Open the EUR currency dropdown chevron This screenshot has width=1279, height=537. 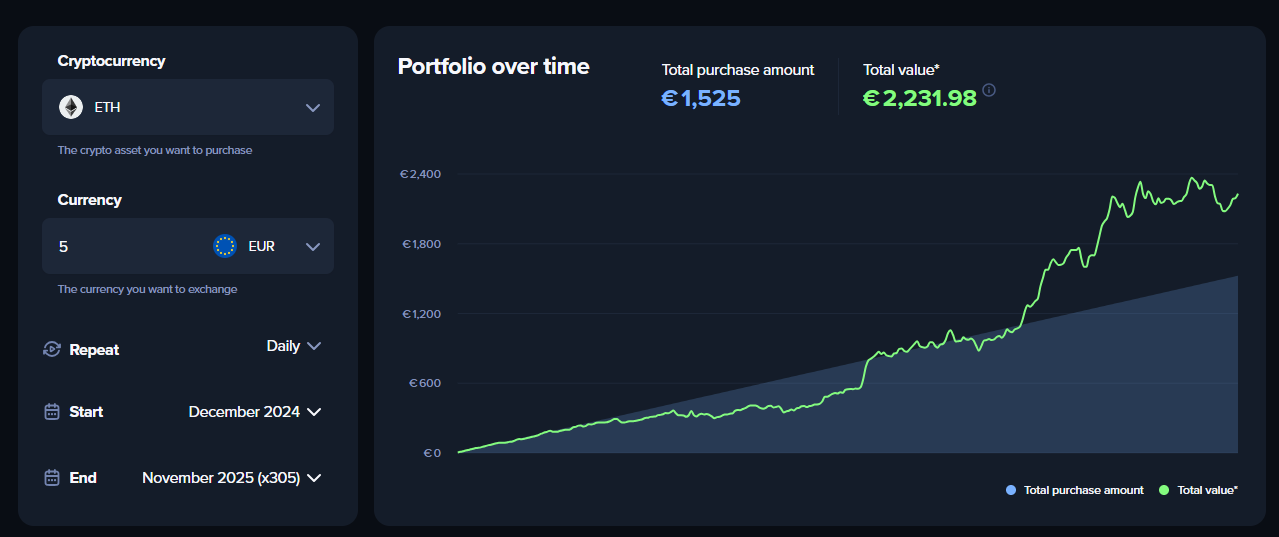pyautogui.click(x=312, y=246)
